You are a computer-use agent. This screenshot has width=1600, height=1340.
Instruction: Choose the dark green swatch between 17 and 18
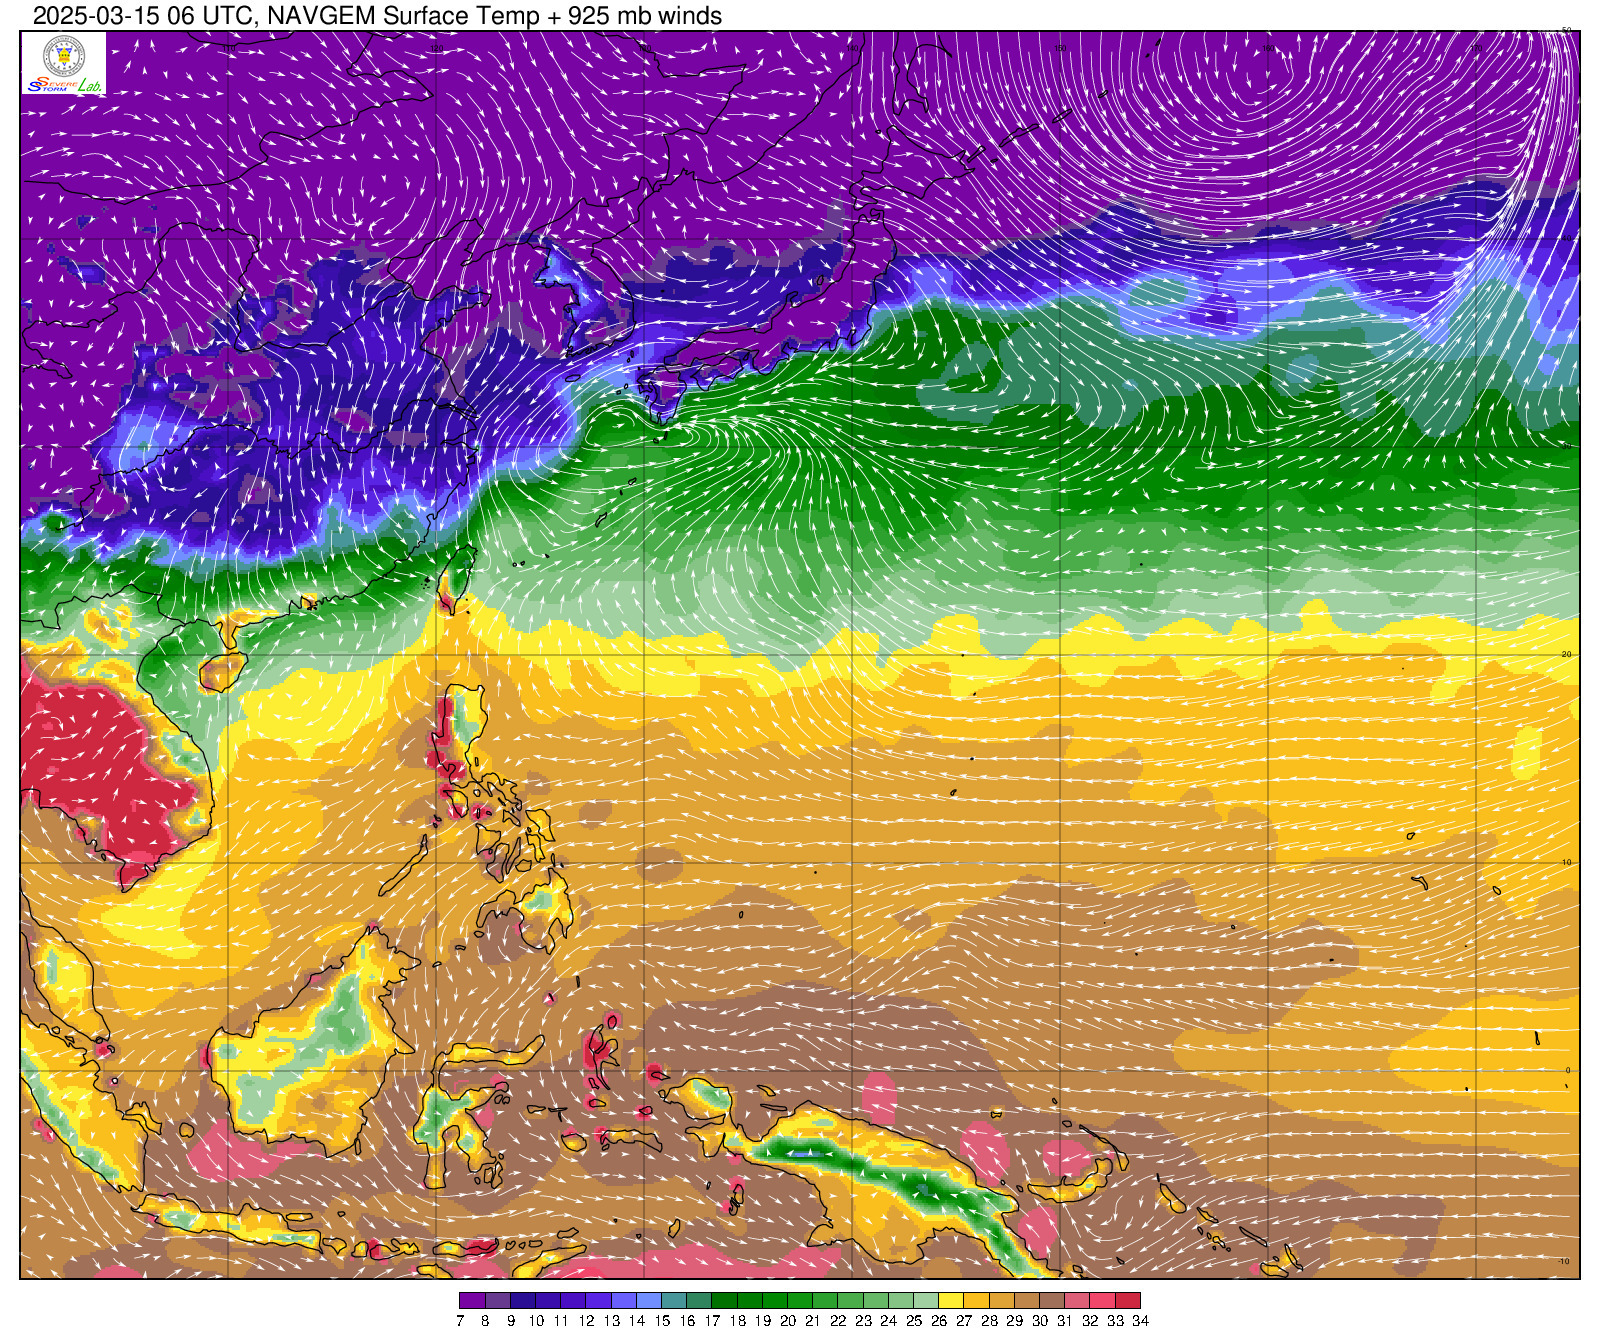tap(724, 1301)
